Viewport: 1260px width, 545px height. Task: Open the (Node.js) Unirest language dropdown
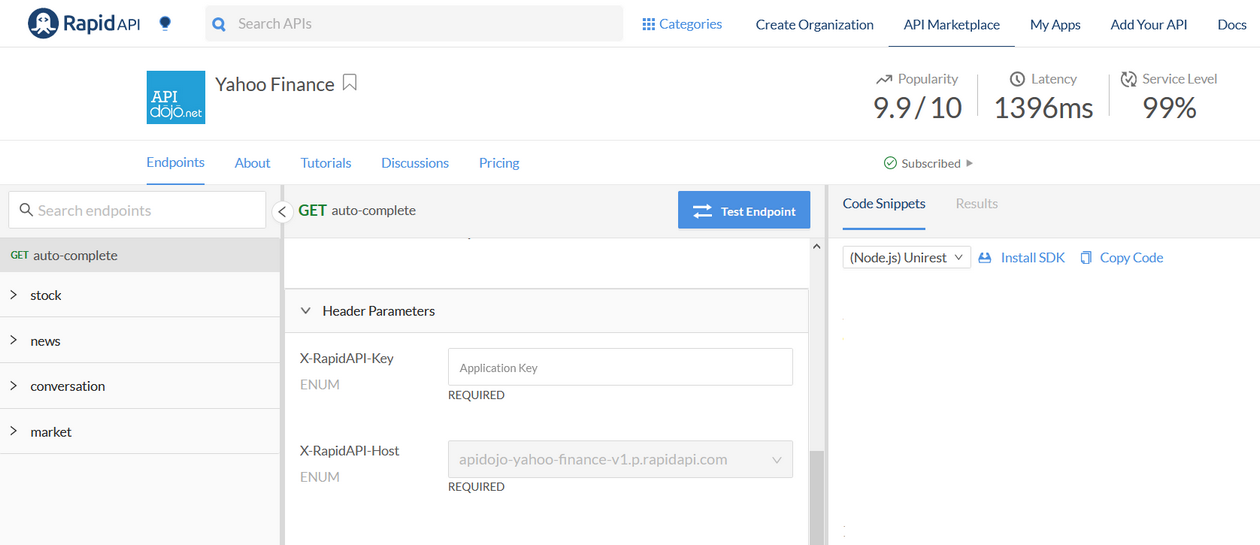point(906,258)
